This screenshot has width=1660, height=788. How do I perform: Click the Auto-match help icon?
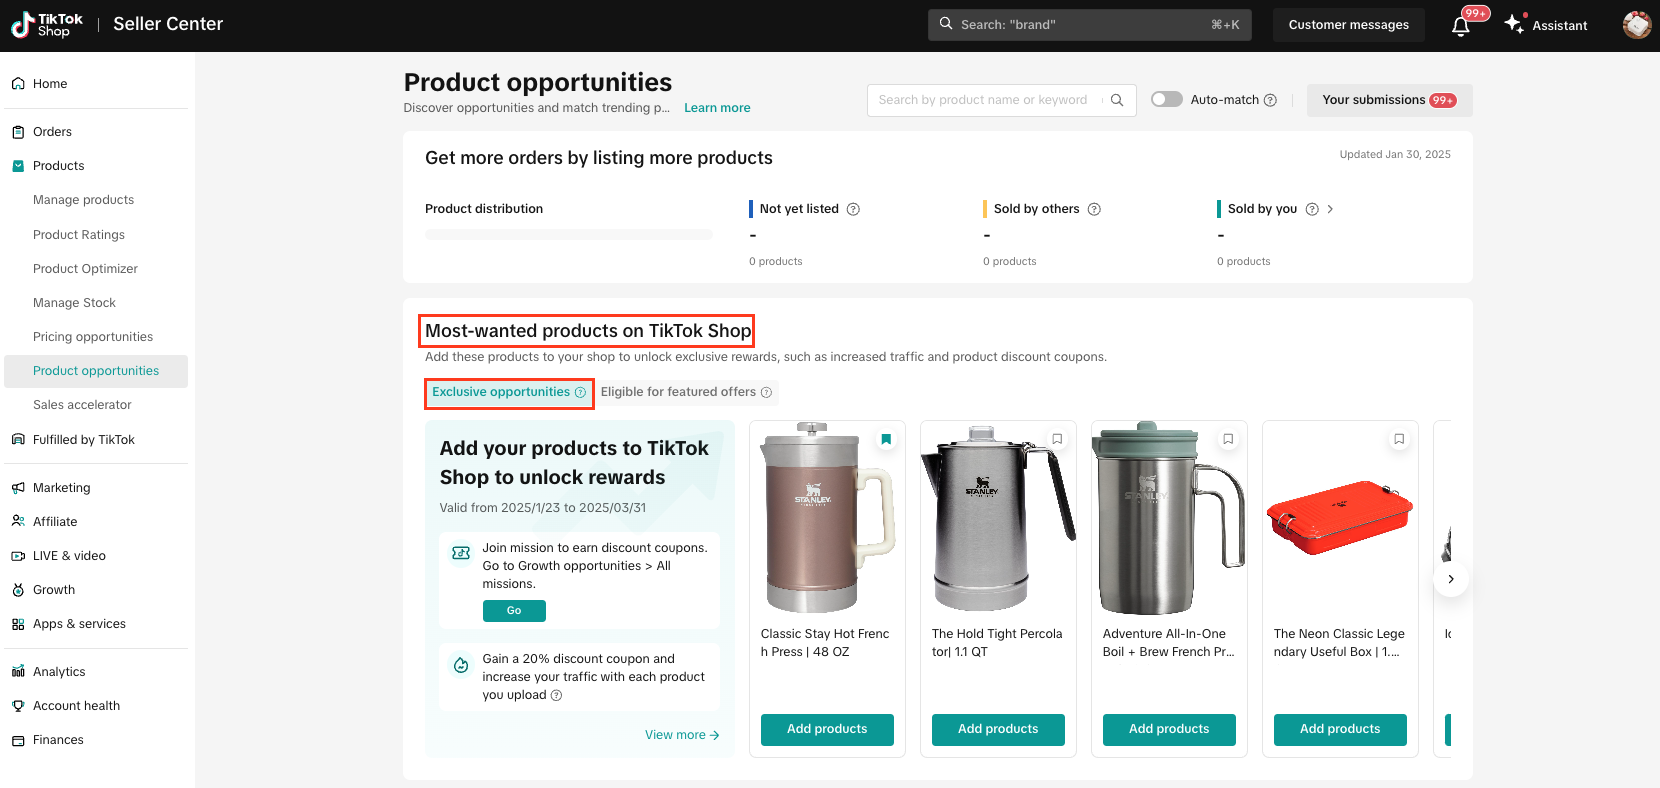pyautogui.click(x=1270, y=100)
